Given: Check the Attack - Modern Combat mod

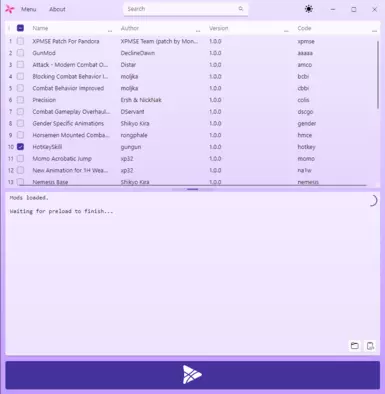Looking at the screenshot, I should point(20,65).
